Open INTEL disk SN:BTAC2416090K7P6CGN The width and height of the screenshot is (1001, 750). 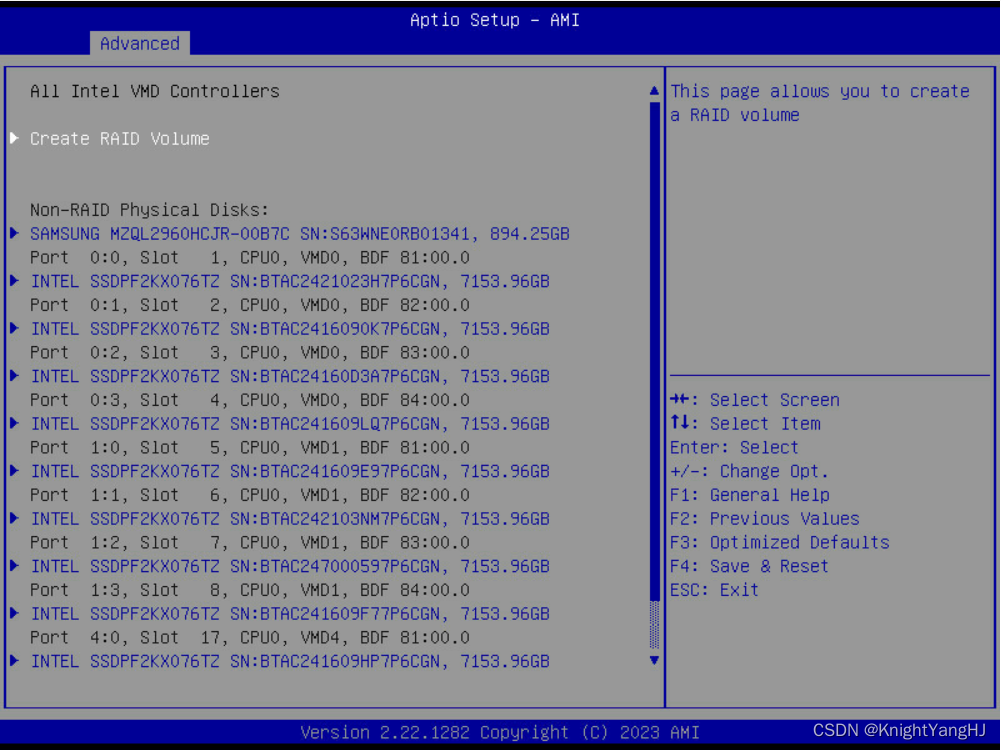click(x=290, y=329)
